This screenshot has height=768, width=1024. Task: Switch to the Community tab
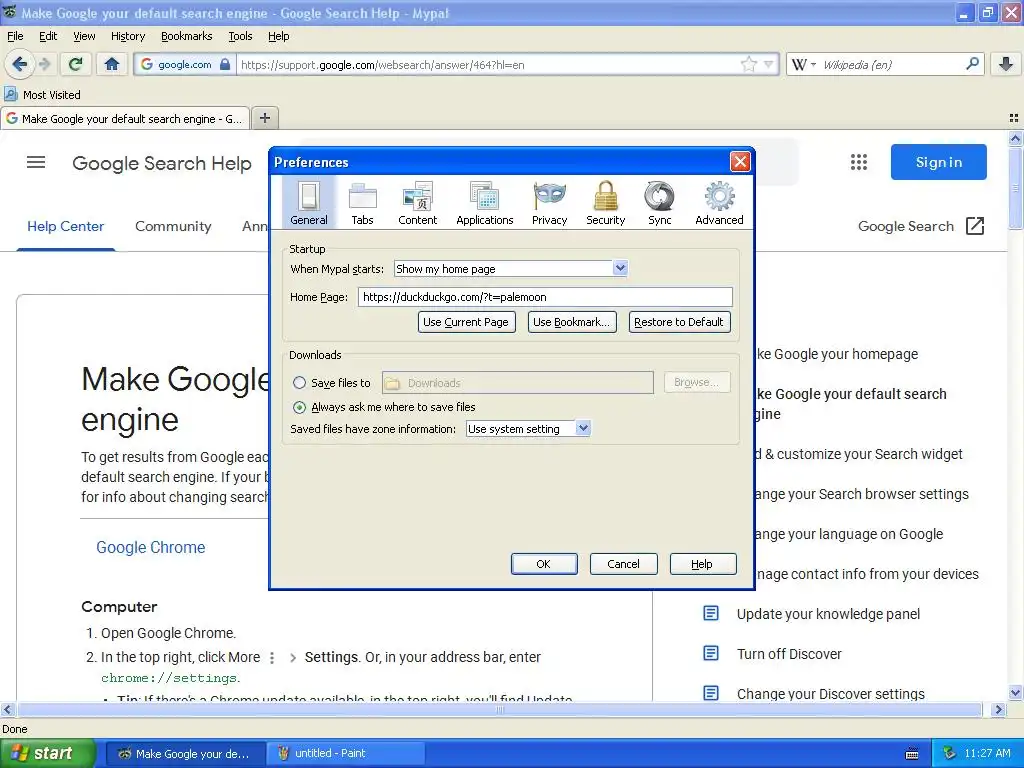pos(173,226)
